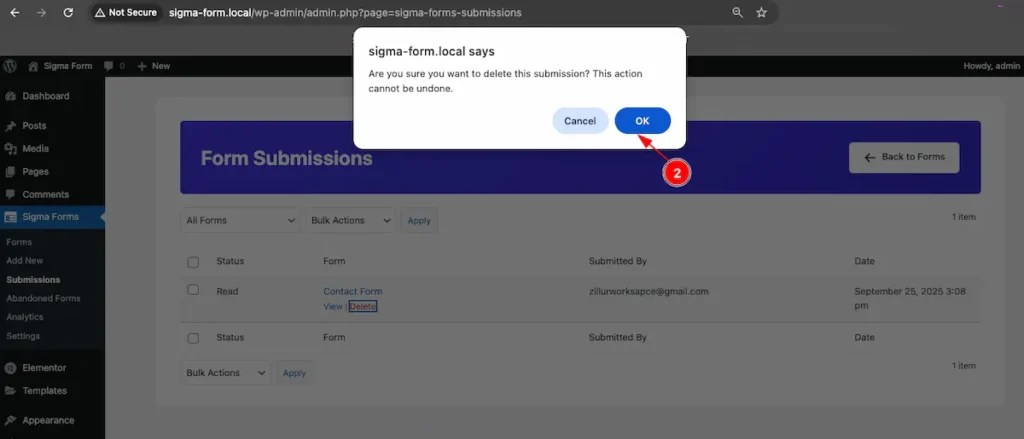This screenshot has height=439, width=1024.
Task: Check the select-all checkbox in table footer
Action: [193, 338]
